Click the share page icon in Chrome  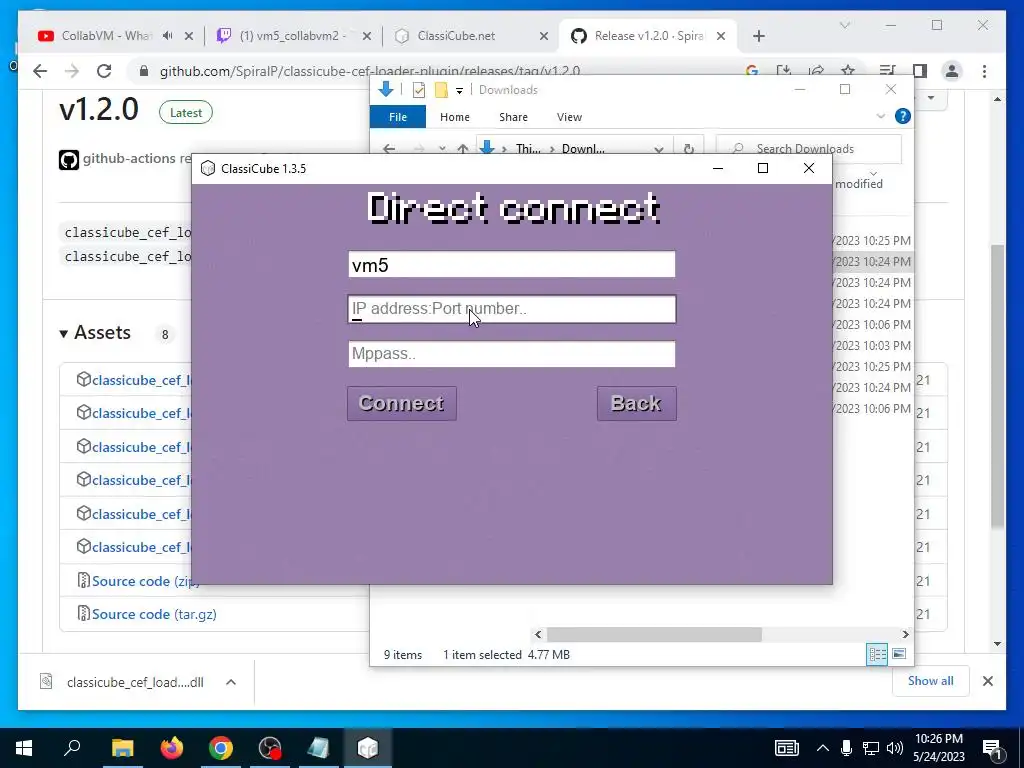pos(816,71)
